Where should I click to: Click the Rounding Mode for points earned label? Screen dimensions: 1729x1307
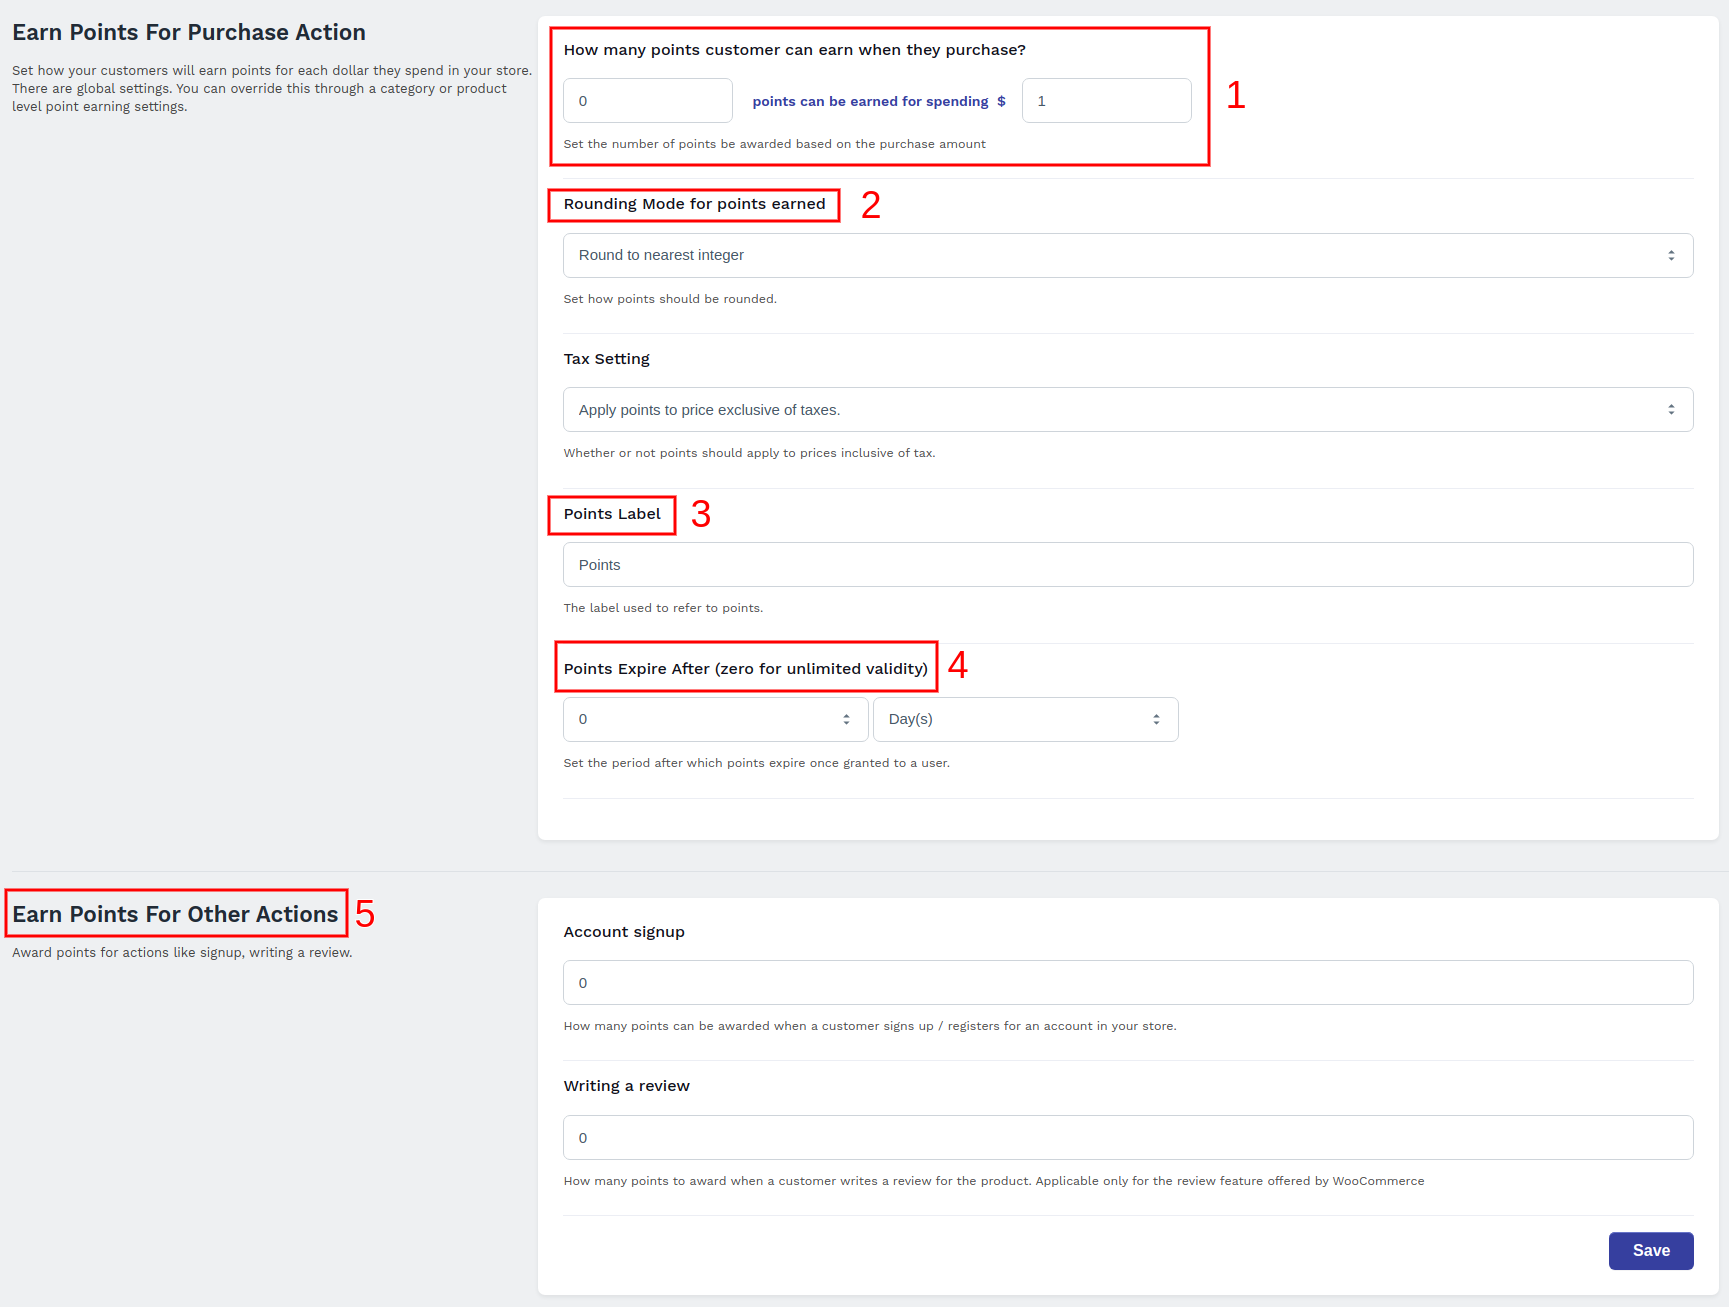pyautogui.click(x=692, y=203)
